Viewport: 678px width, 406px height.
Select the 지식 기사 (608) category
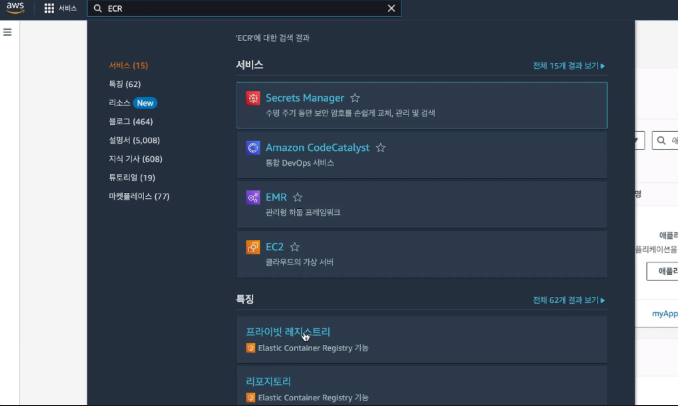tap(135, 159)
